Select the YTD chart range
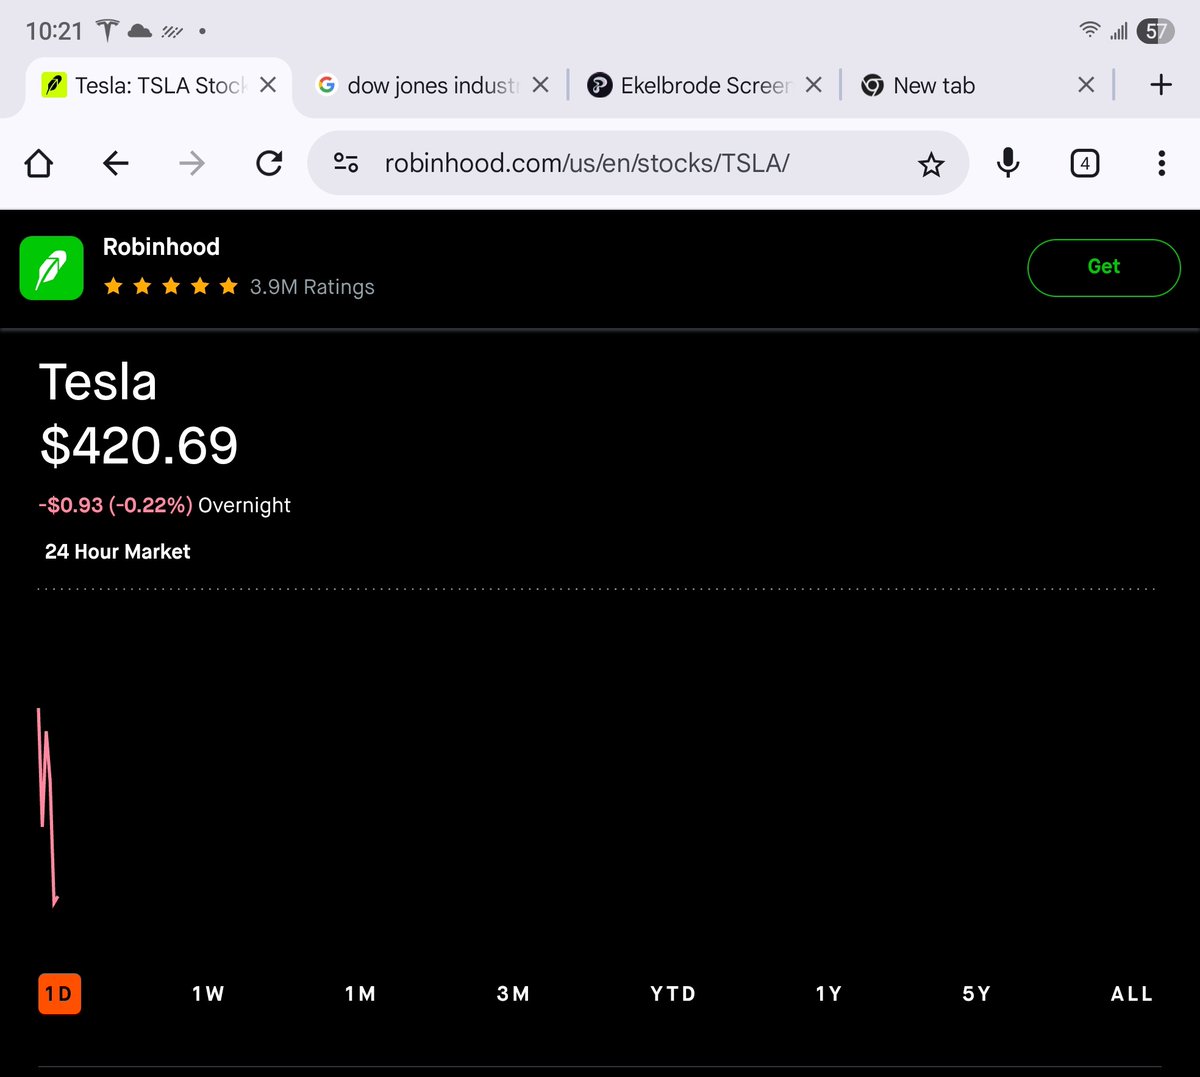 click(x=673, y=994)
